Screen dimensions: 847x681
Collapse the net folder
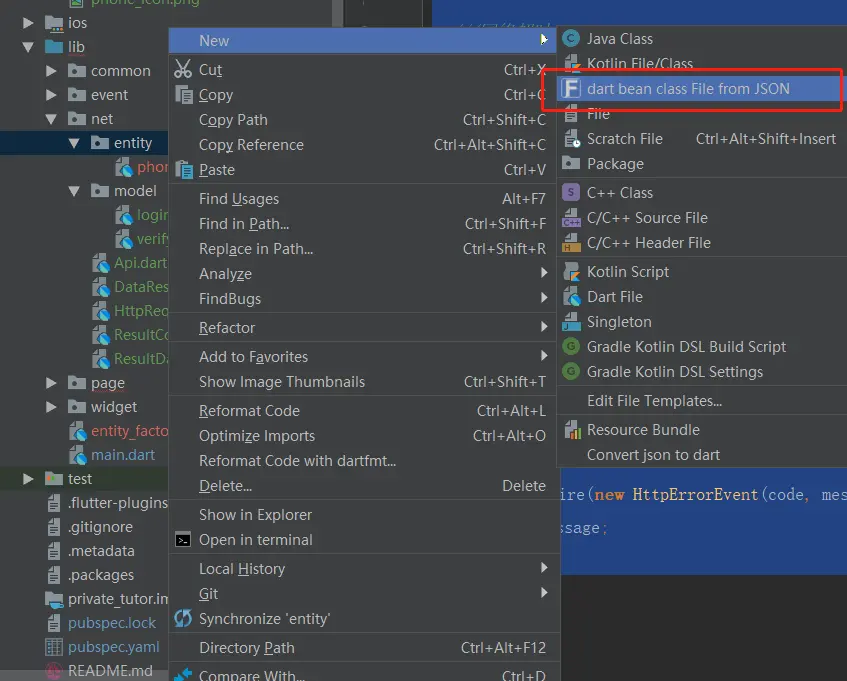[51, 119]
